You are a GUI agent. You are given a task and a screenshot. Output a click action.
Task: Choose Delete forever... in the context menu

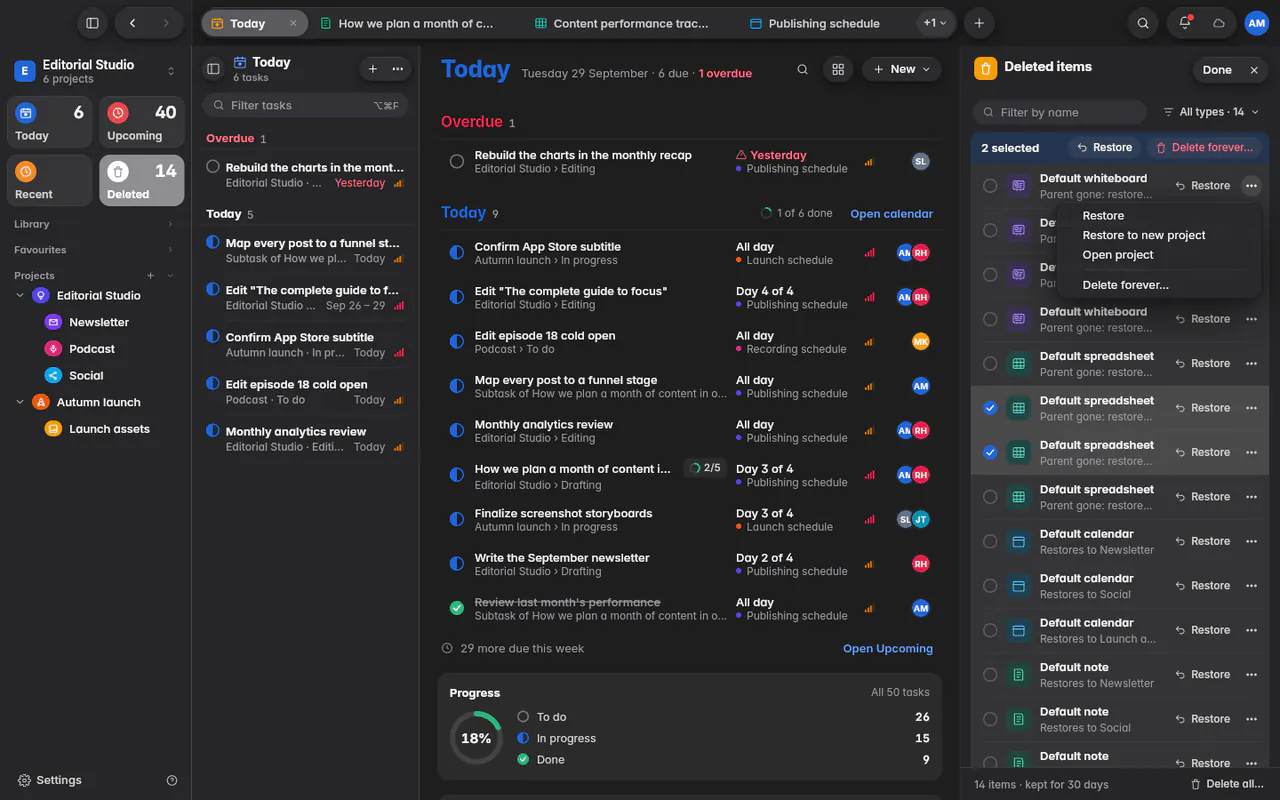1125,285
